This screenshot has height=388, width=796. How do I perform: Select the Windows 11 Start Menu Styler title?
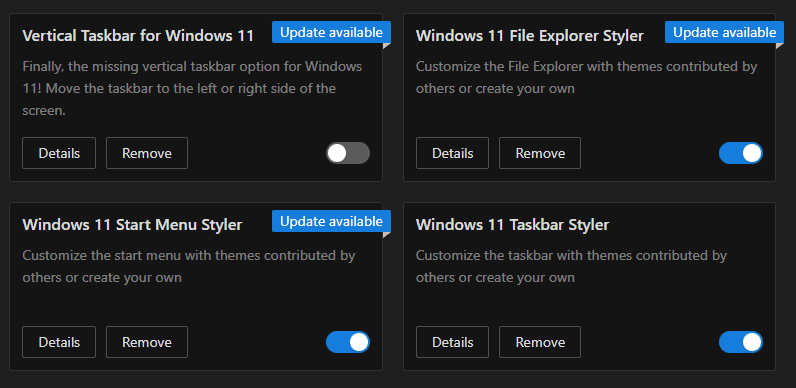(x=132, y=225)
